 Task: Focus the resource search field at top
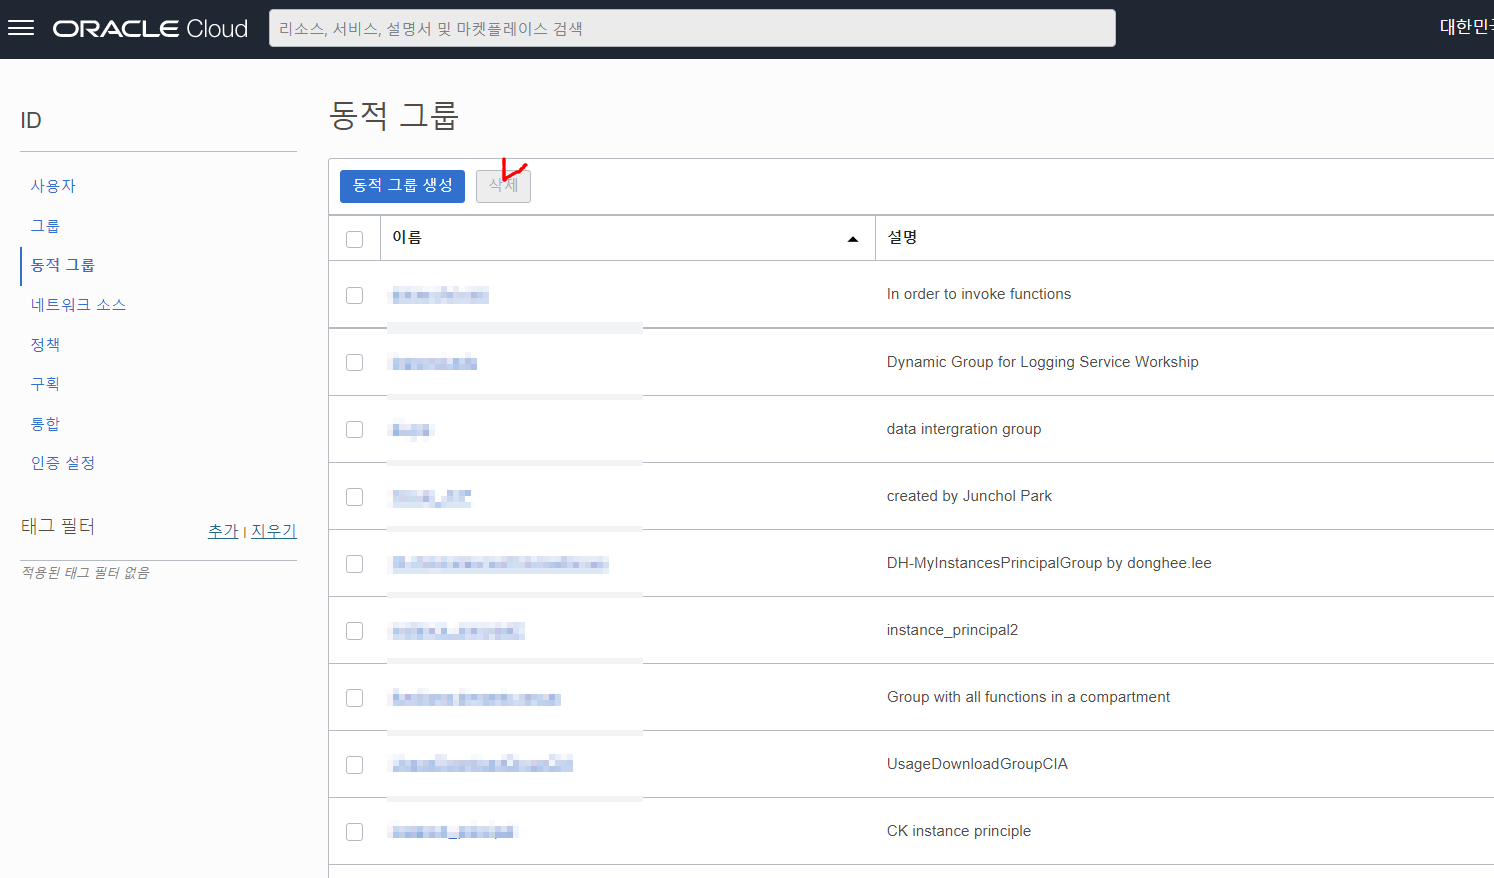coord(692,28)
